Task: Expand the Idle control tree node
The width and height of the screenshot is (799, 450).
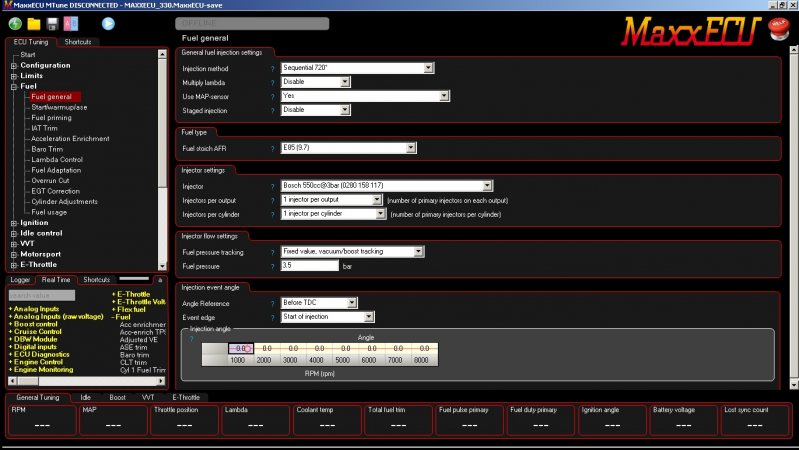Action: pyautogui.click(x=14, y=233)
